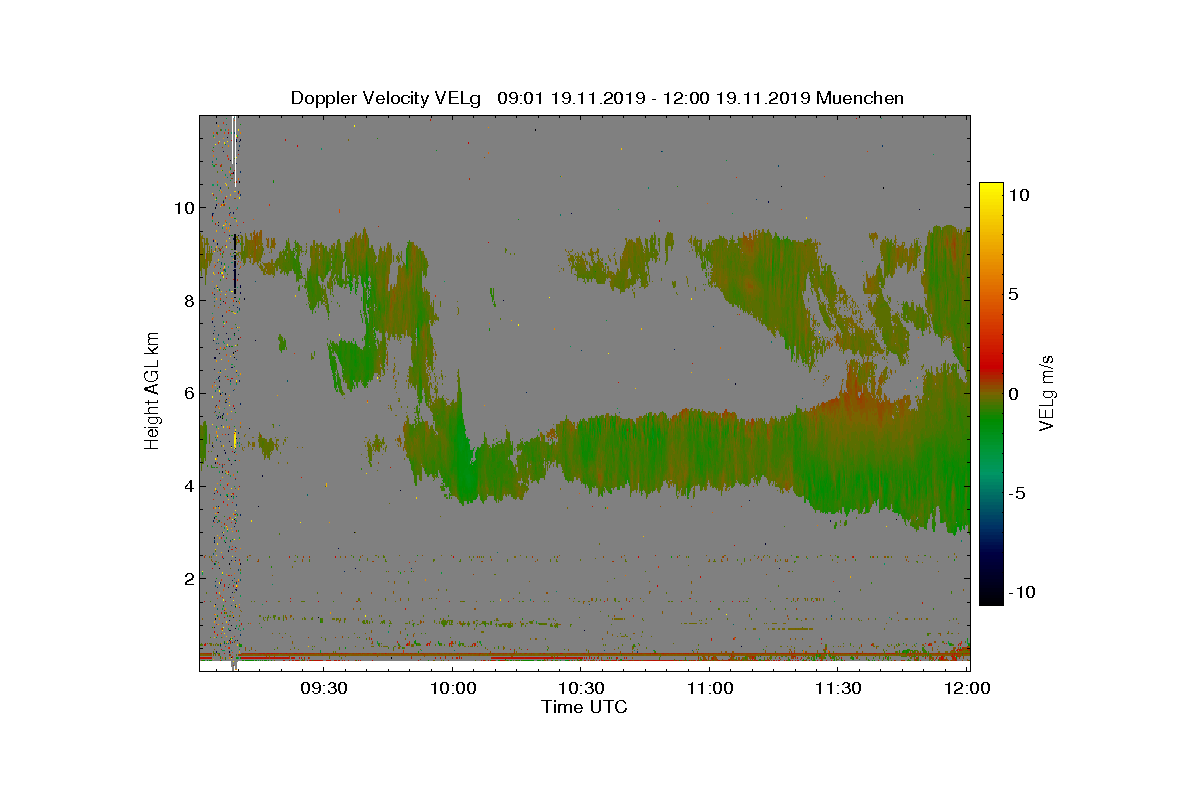Click the yellow top of the velocity colorbar
Viewport: 1200px width, 800px height.
pyautogui.click(x=991, y=192)
